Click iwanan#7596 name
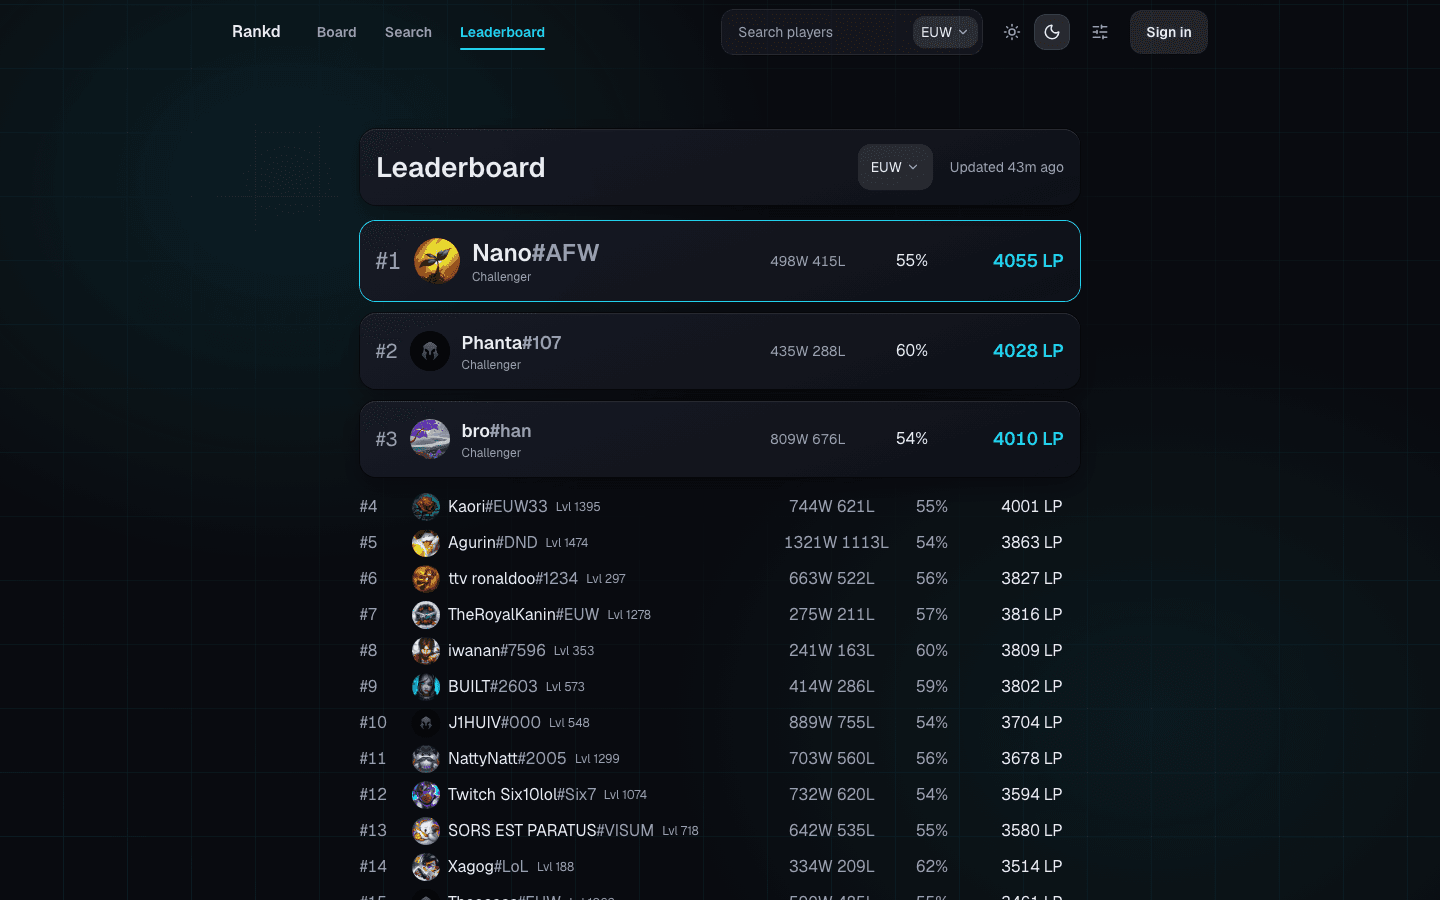Viewport: 1440px width, 900px height. tap(497, 651)
